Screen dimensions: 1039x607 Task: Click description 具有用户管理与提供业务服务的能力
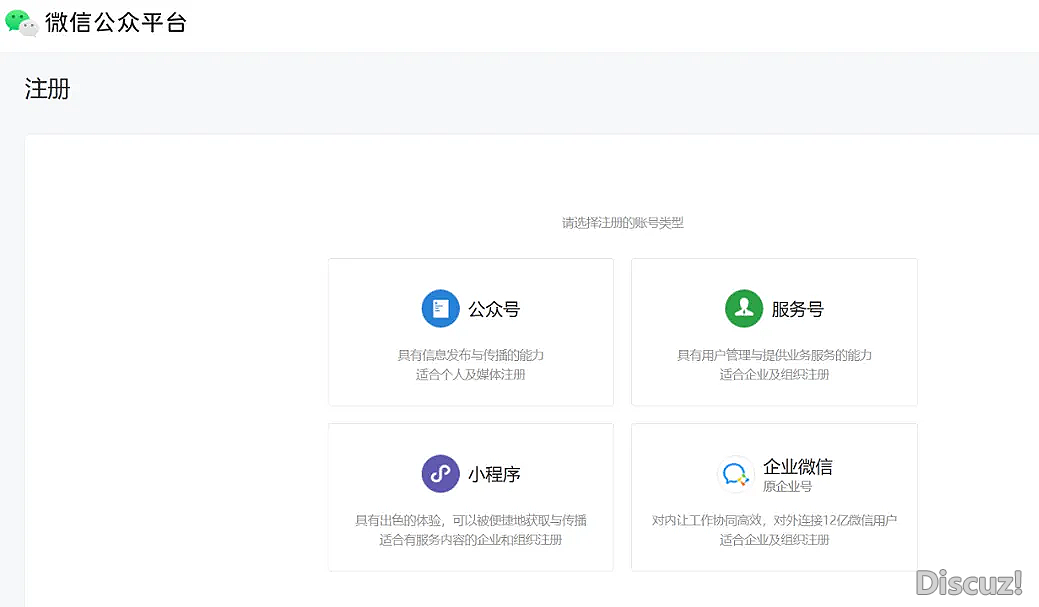[x=774, y=355]
